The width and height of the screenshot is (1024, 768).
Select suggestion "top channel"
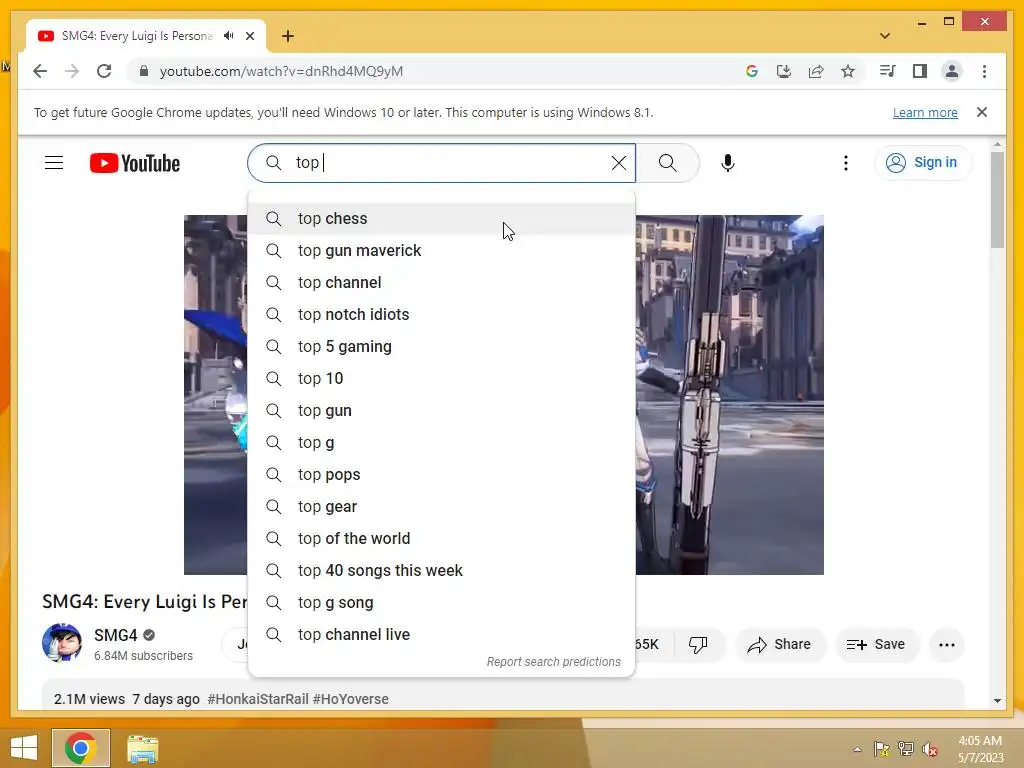click(441, 283)
